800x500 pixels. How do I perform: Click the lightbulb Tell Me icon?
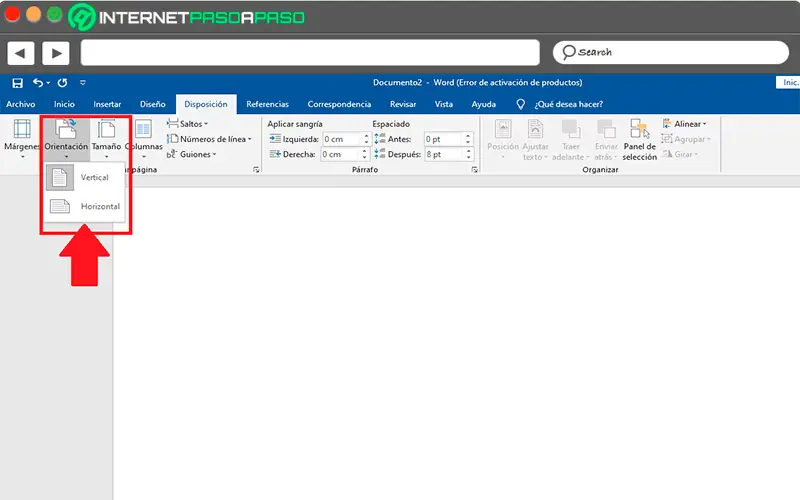(x=520, y=104)
